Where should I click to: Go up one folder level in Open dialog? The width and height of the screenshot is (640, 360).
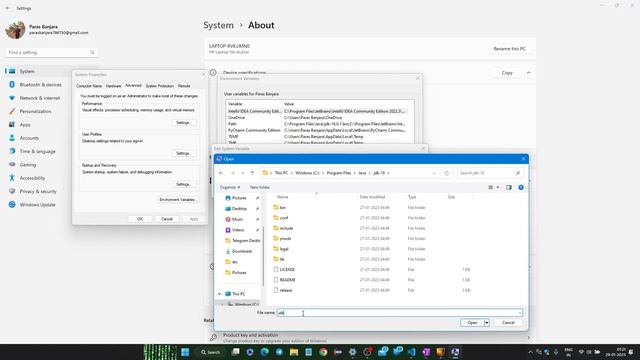(253, 173)
